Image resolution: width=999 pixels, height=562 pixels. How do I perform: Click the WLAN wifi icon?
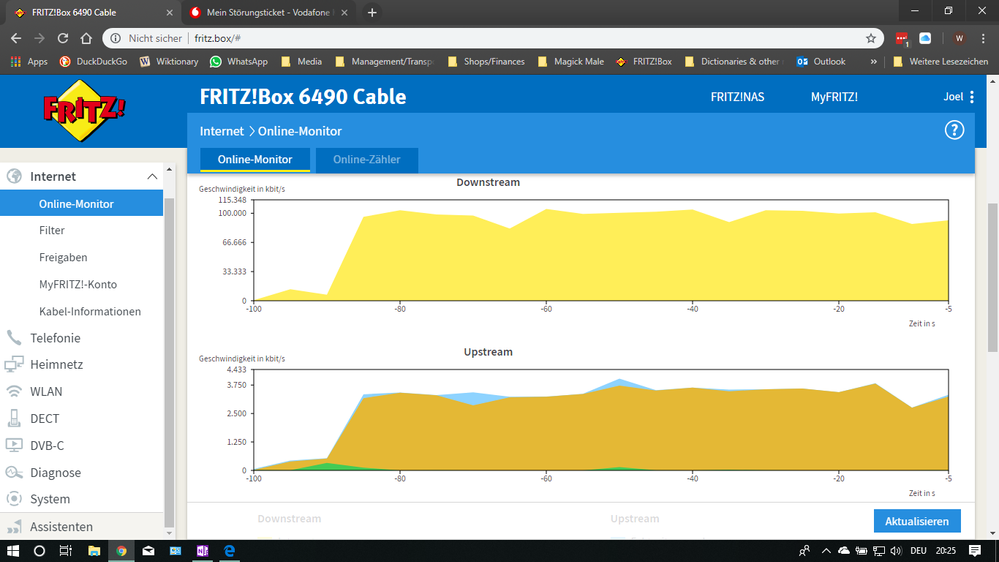coord(14,391)
